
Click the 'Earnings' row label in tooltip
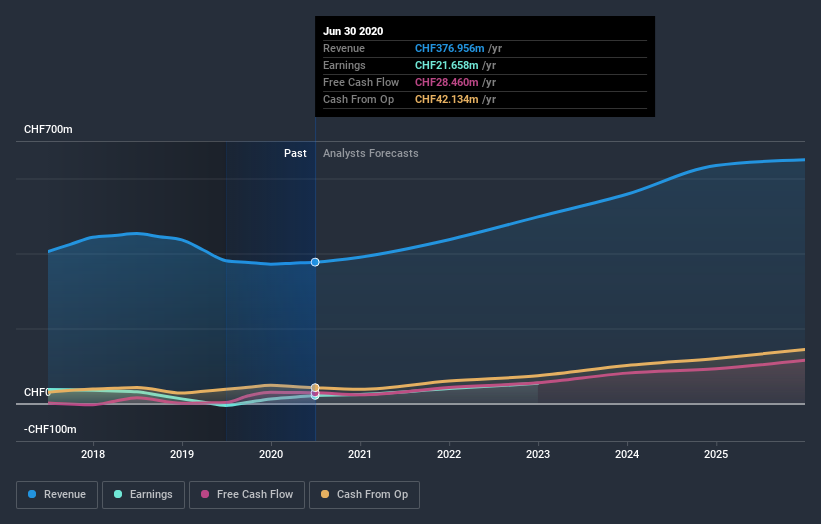[345, 65]
